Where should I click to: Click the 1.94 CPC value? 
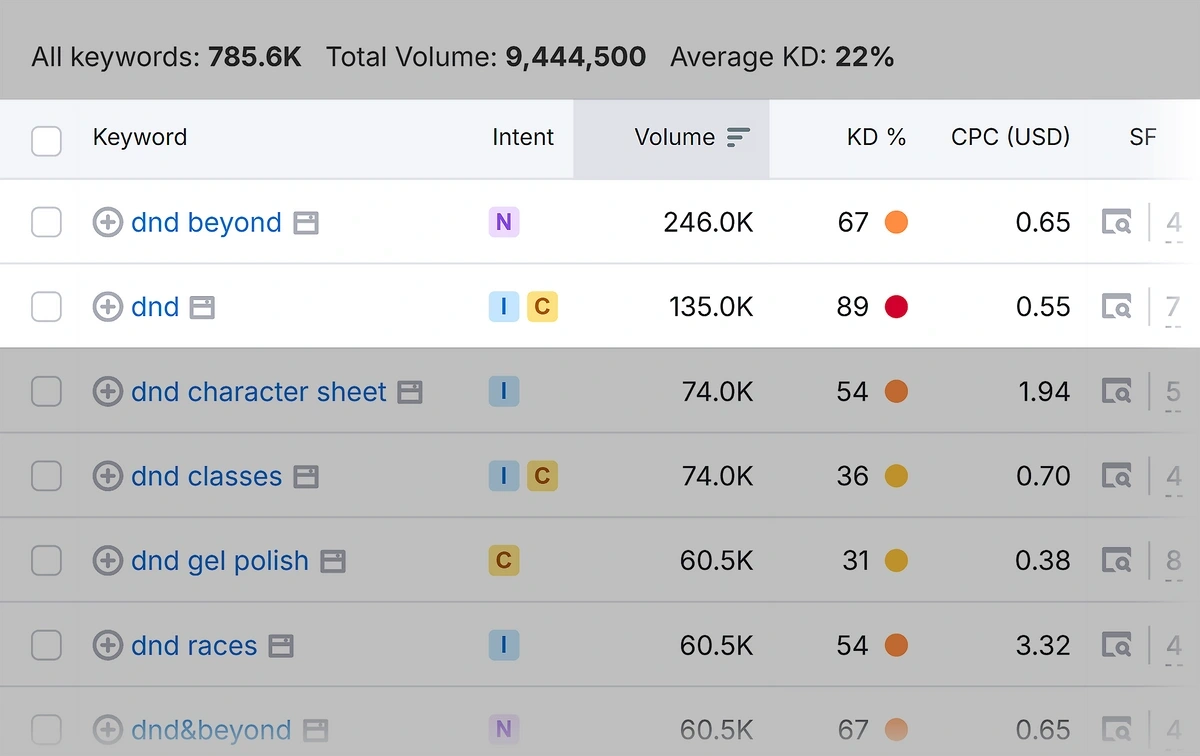tap(1044, 392)
